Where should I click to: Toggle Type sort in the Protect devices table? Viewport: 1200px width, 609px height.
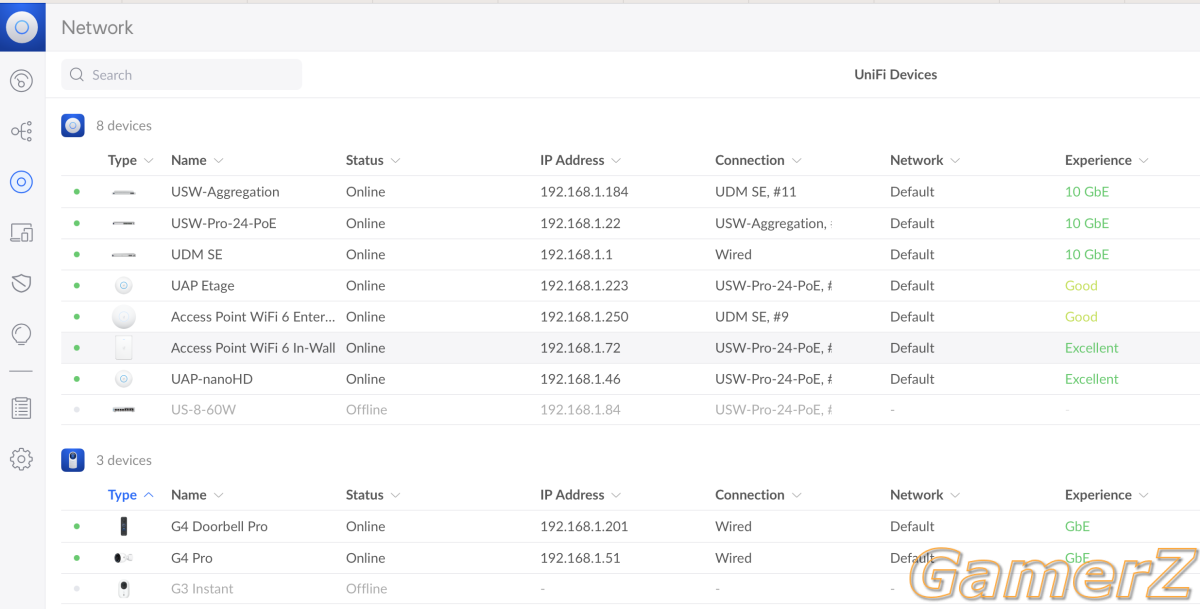[131, 495]
